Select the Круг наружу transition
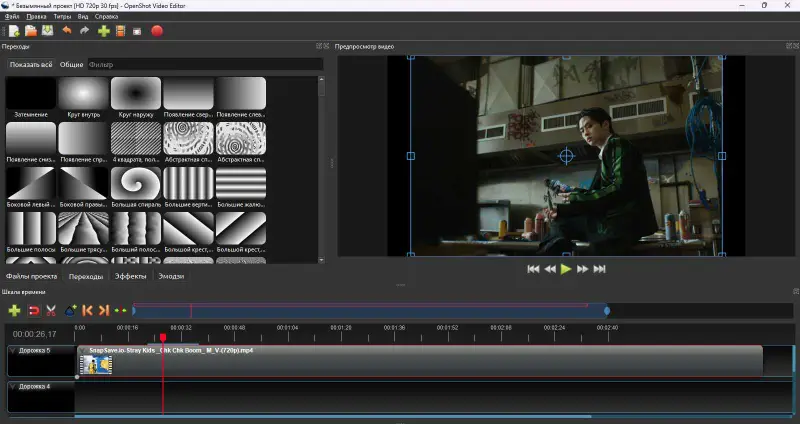Screen dimensions: 800x424 (136, 97)
